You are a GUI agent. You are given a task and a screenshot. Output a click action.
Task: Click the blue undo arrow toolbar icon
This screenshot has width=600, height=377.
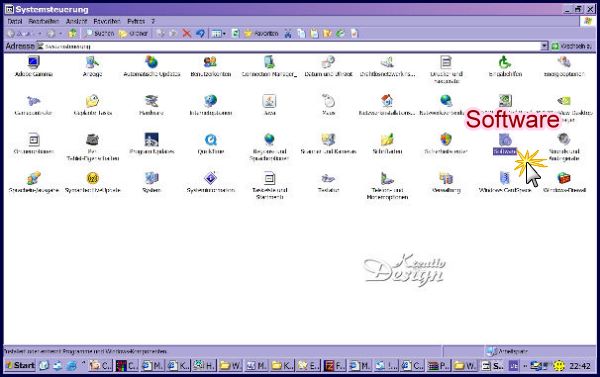(200, 34)
